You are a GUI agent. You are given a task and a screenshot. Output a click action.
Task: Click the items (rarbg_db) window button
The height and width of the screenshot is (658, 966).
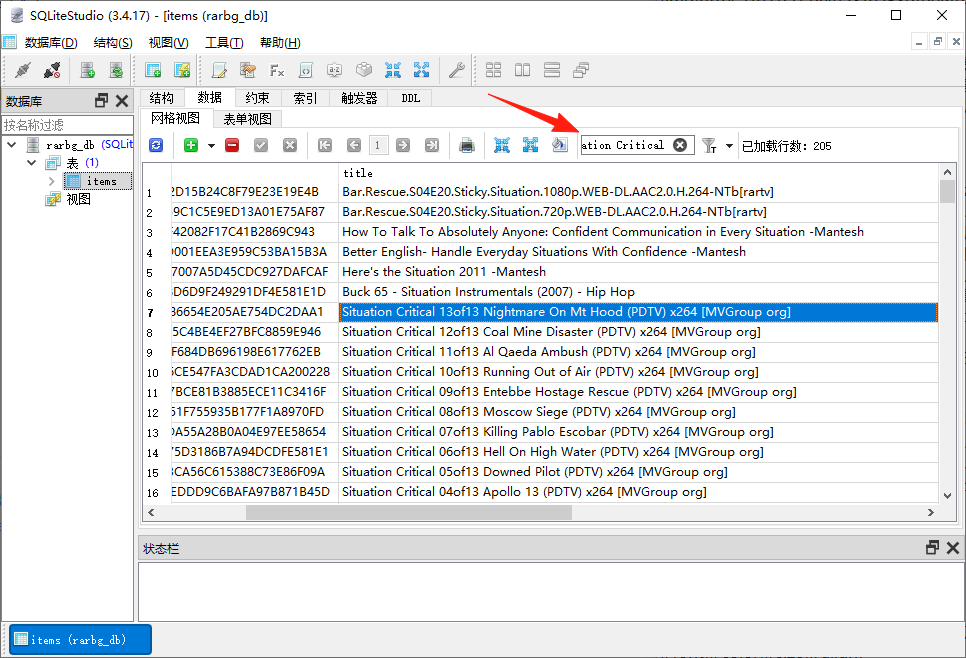79,639
